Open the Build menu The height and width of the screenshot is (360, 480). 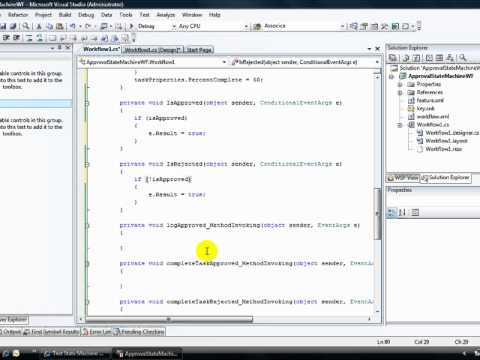pos(65,15)
